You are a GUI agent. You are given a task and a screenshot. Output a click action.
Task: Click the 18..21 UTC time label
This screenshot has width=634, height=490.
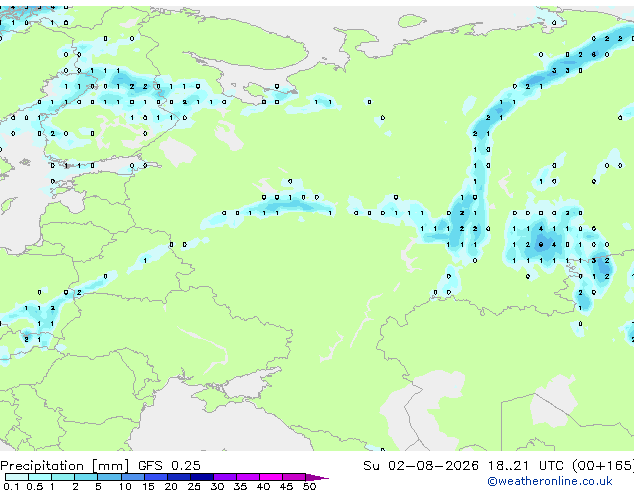(525, 466)
